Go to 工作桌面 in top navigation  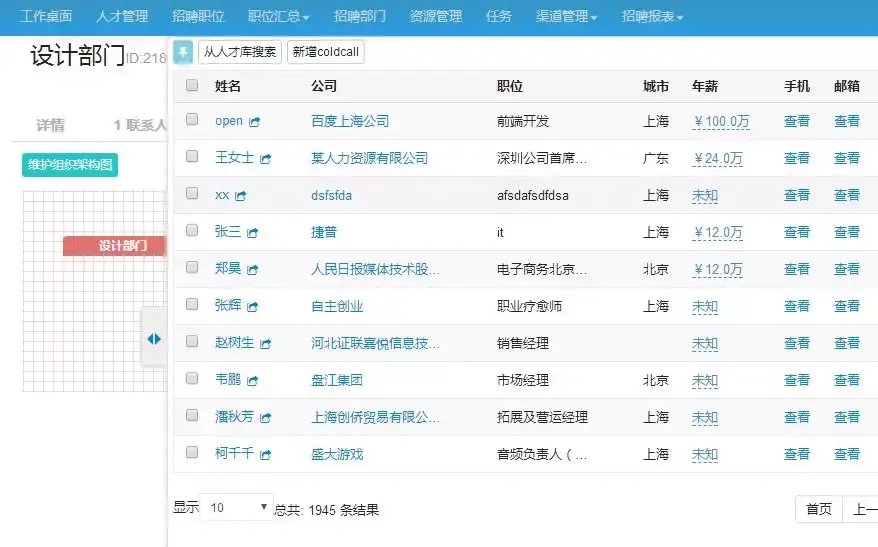coord(46,16)
